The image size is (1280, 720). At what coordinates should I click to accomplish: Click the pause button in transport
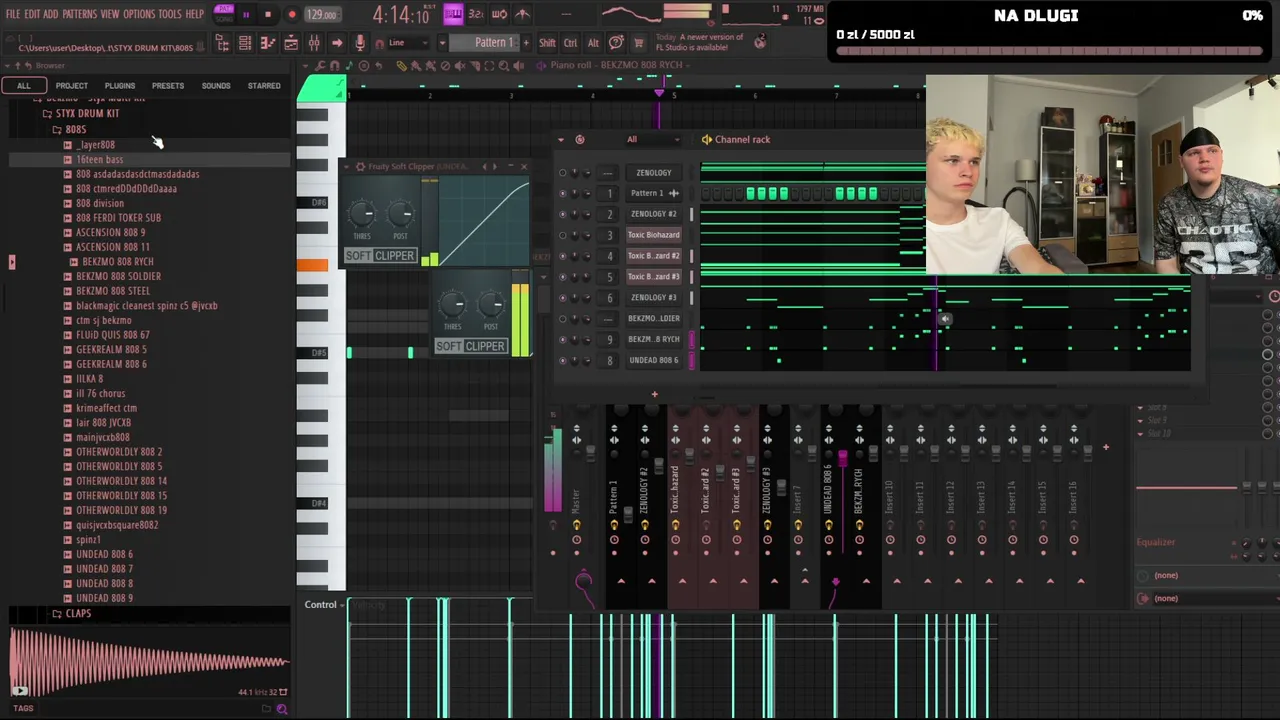click(246, 15)
